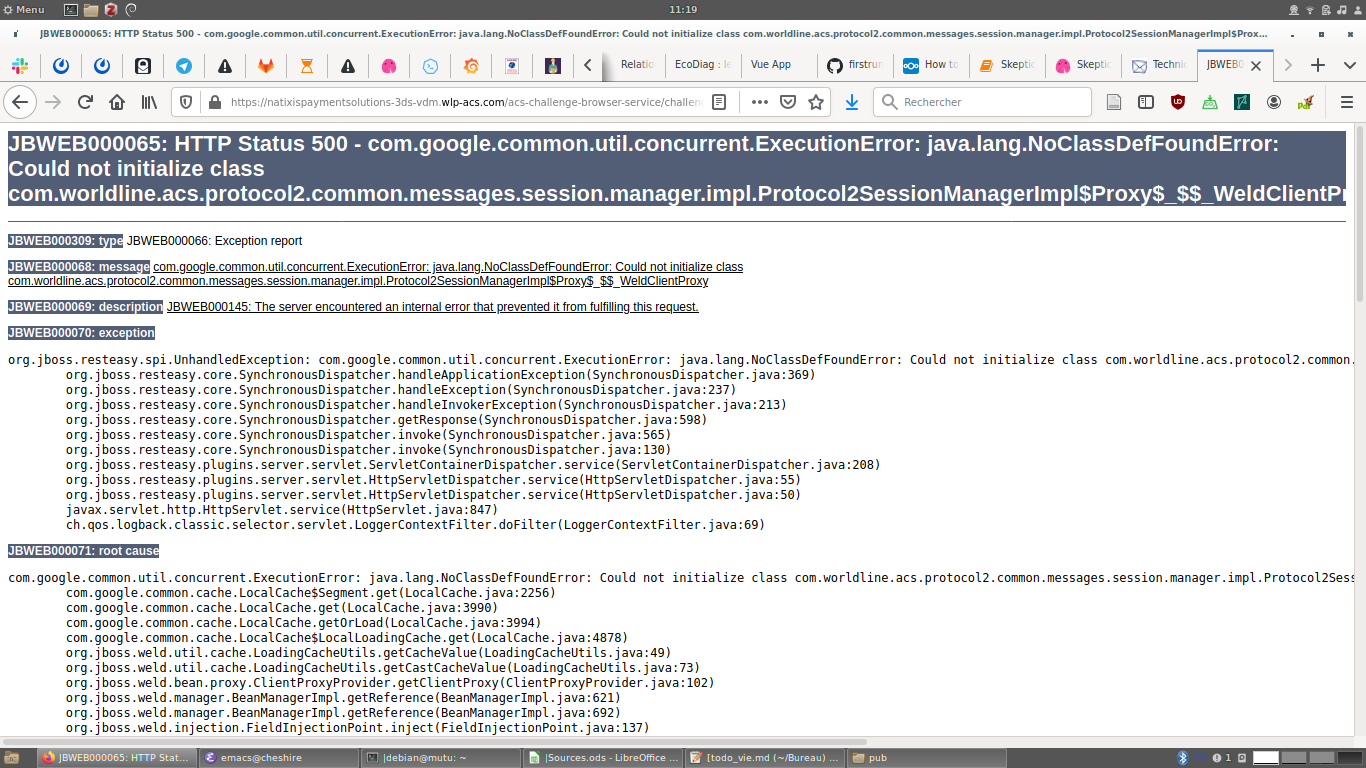Click the LoggerContextFilter.doFilter stack line
This screenshot has height=768, width=1366.
click(415, 525)
